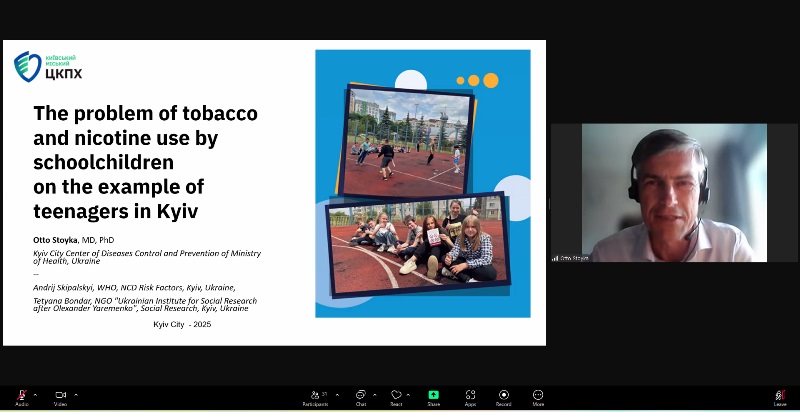The image size is (800, 412).
Task: Expand the Participants options arrow
Action: click(337, 395)
